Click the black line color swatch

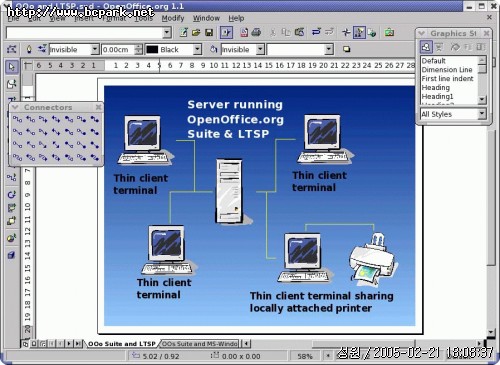pyautogui.click(x=152, y=49)
